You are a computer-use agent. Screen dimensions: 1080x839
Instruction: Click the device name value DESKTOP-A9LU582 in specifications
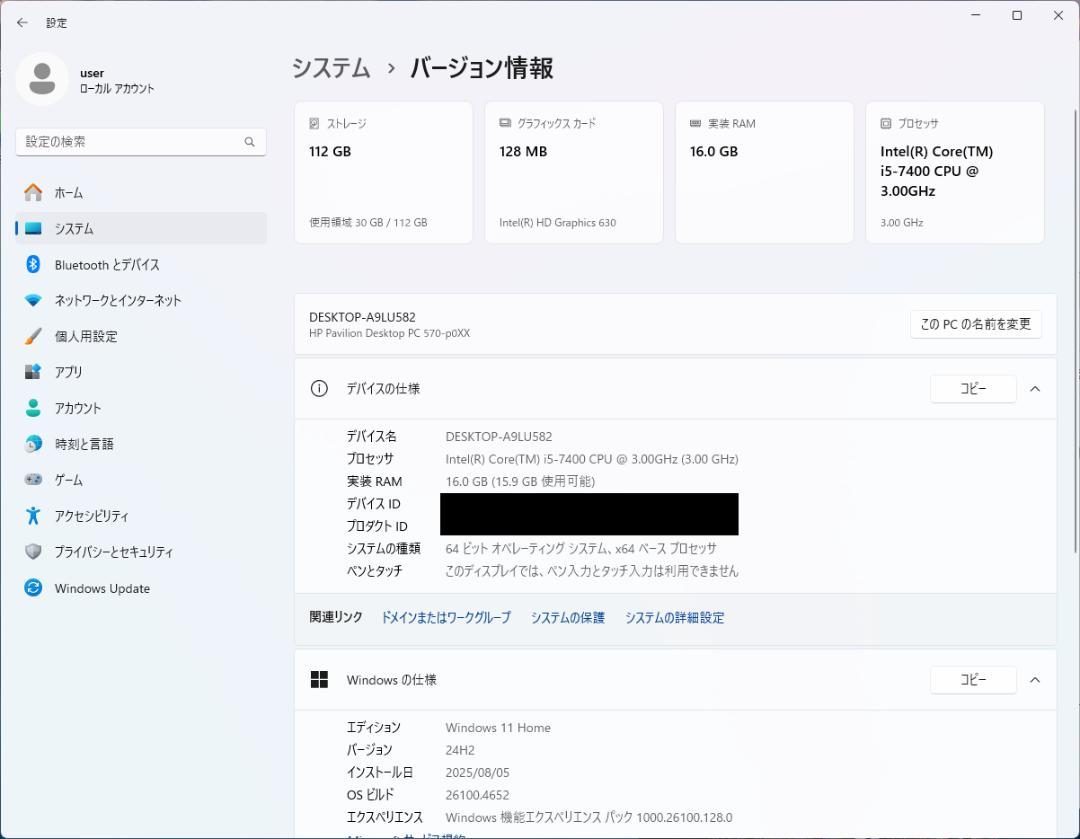click(499, 437)
